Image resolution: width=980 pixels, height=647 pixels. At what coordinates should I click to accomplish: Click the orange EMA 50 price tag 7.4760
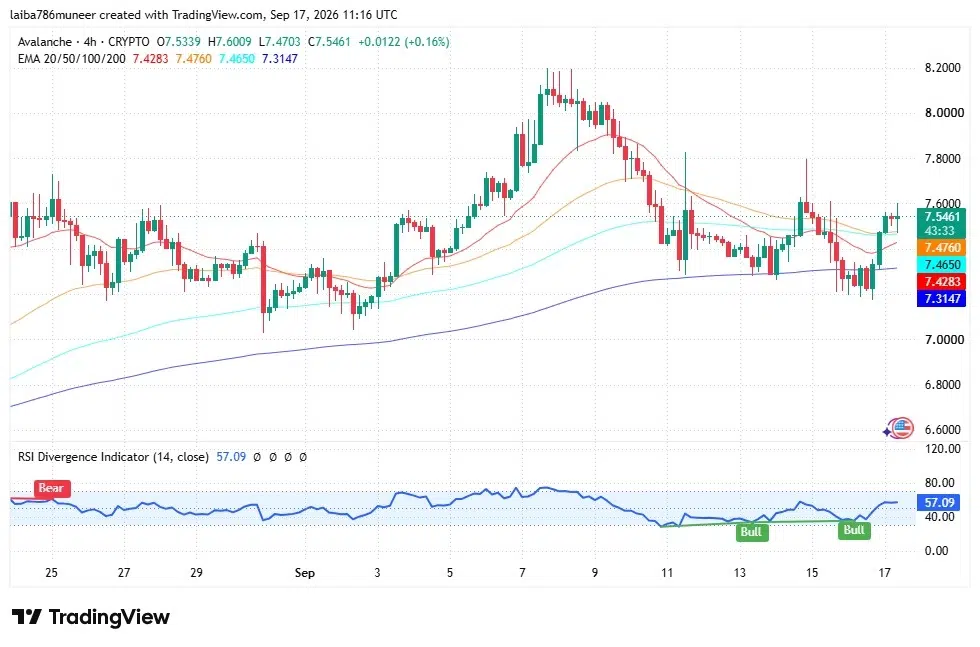942,248
